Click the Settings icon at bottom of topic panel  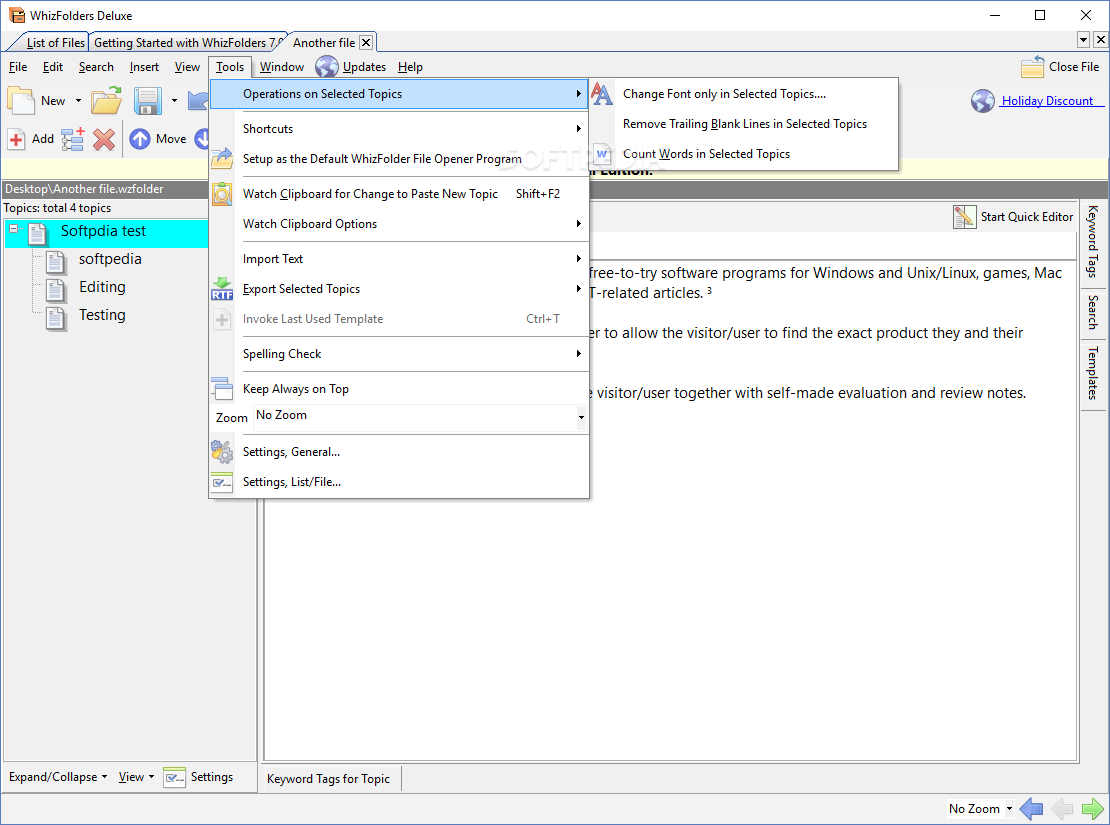click(x=174, y=777)
